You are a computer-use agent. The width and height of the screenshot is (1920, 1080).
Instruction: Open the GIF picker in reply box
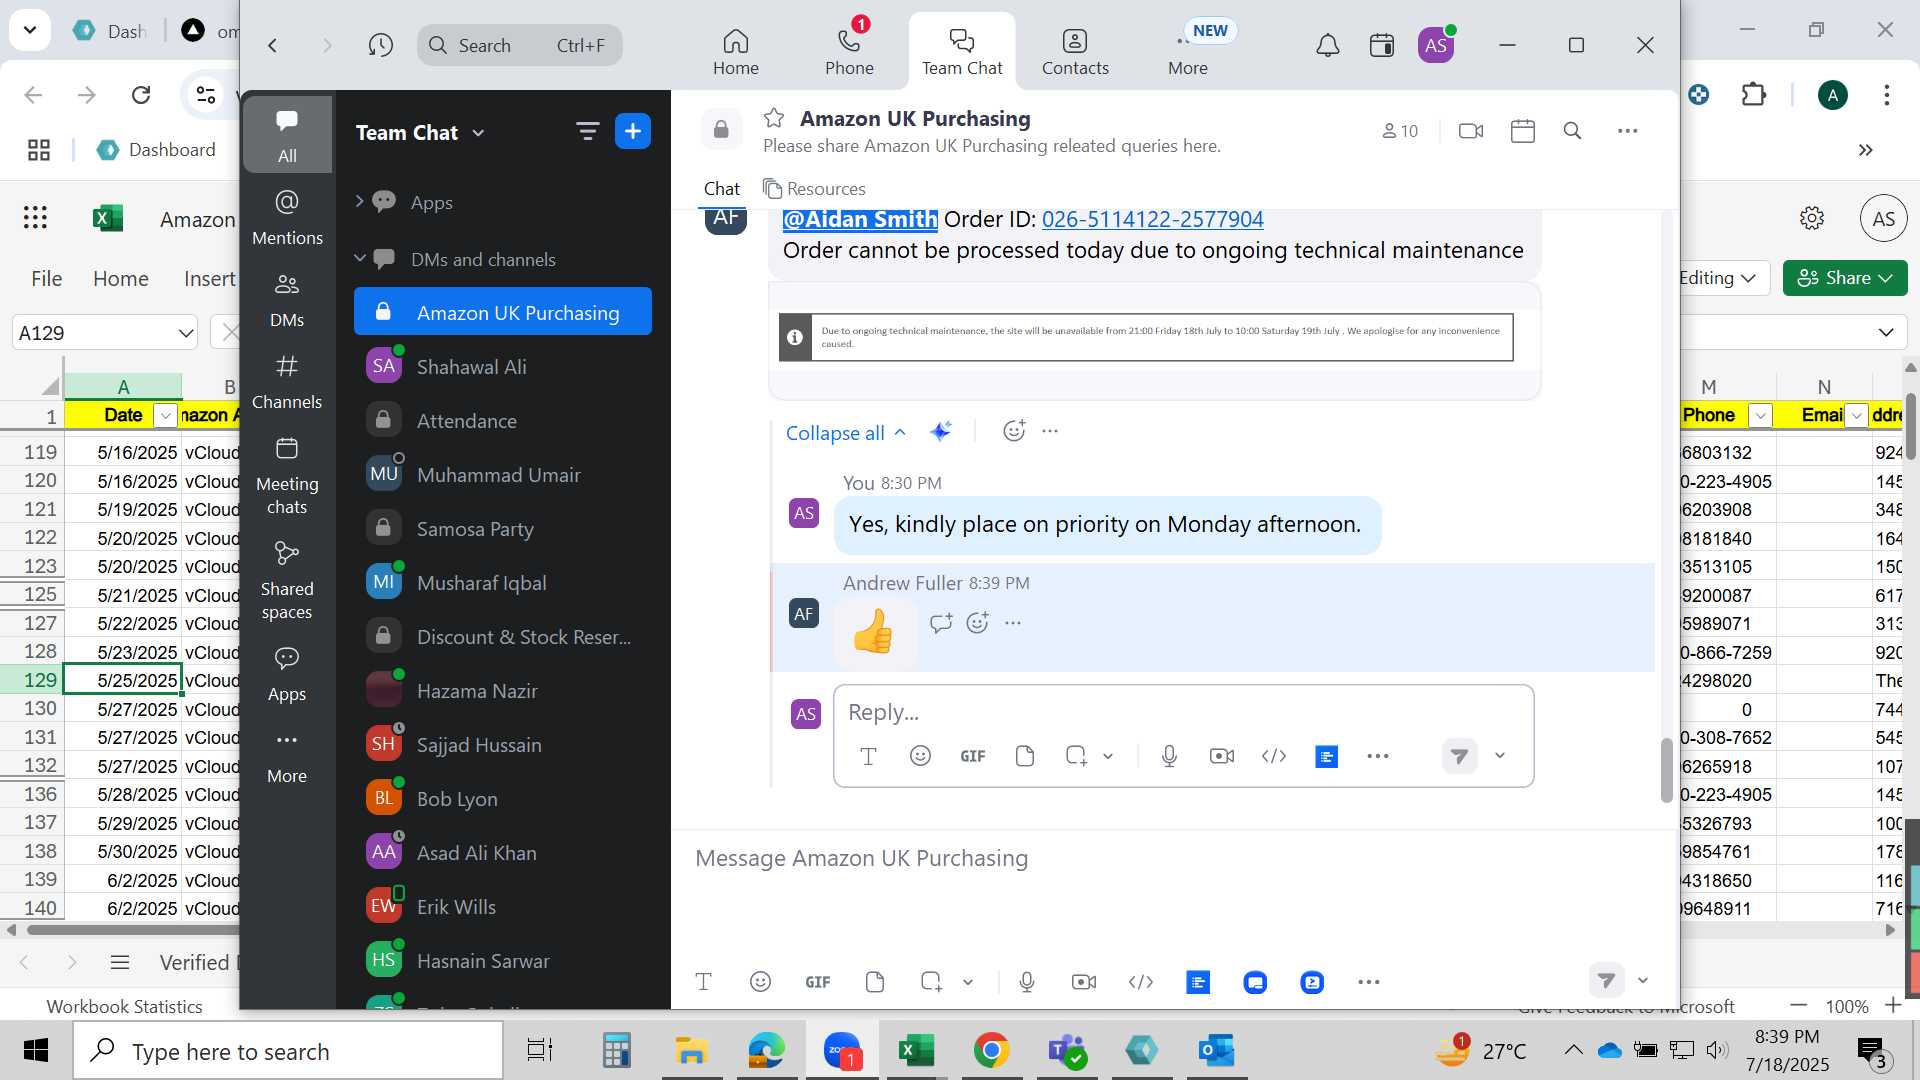[973, 756]
